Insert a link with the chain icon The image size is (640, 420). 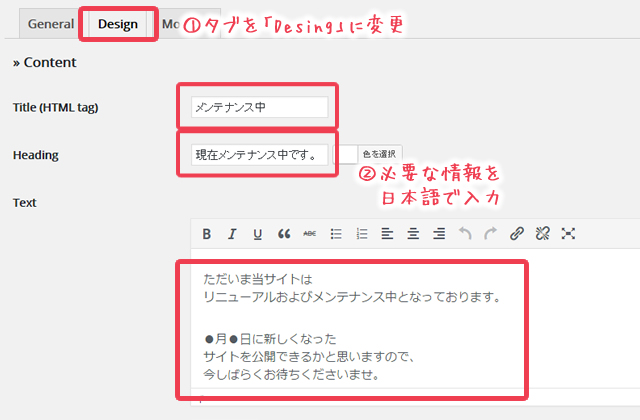tap(517, 234)
